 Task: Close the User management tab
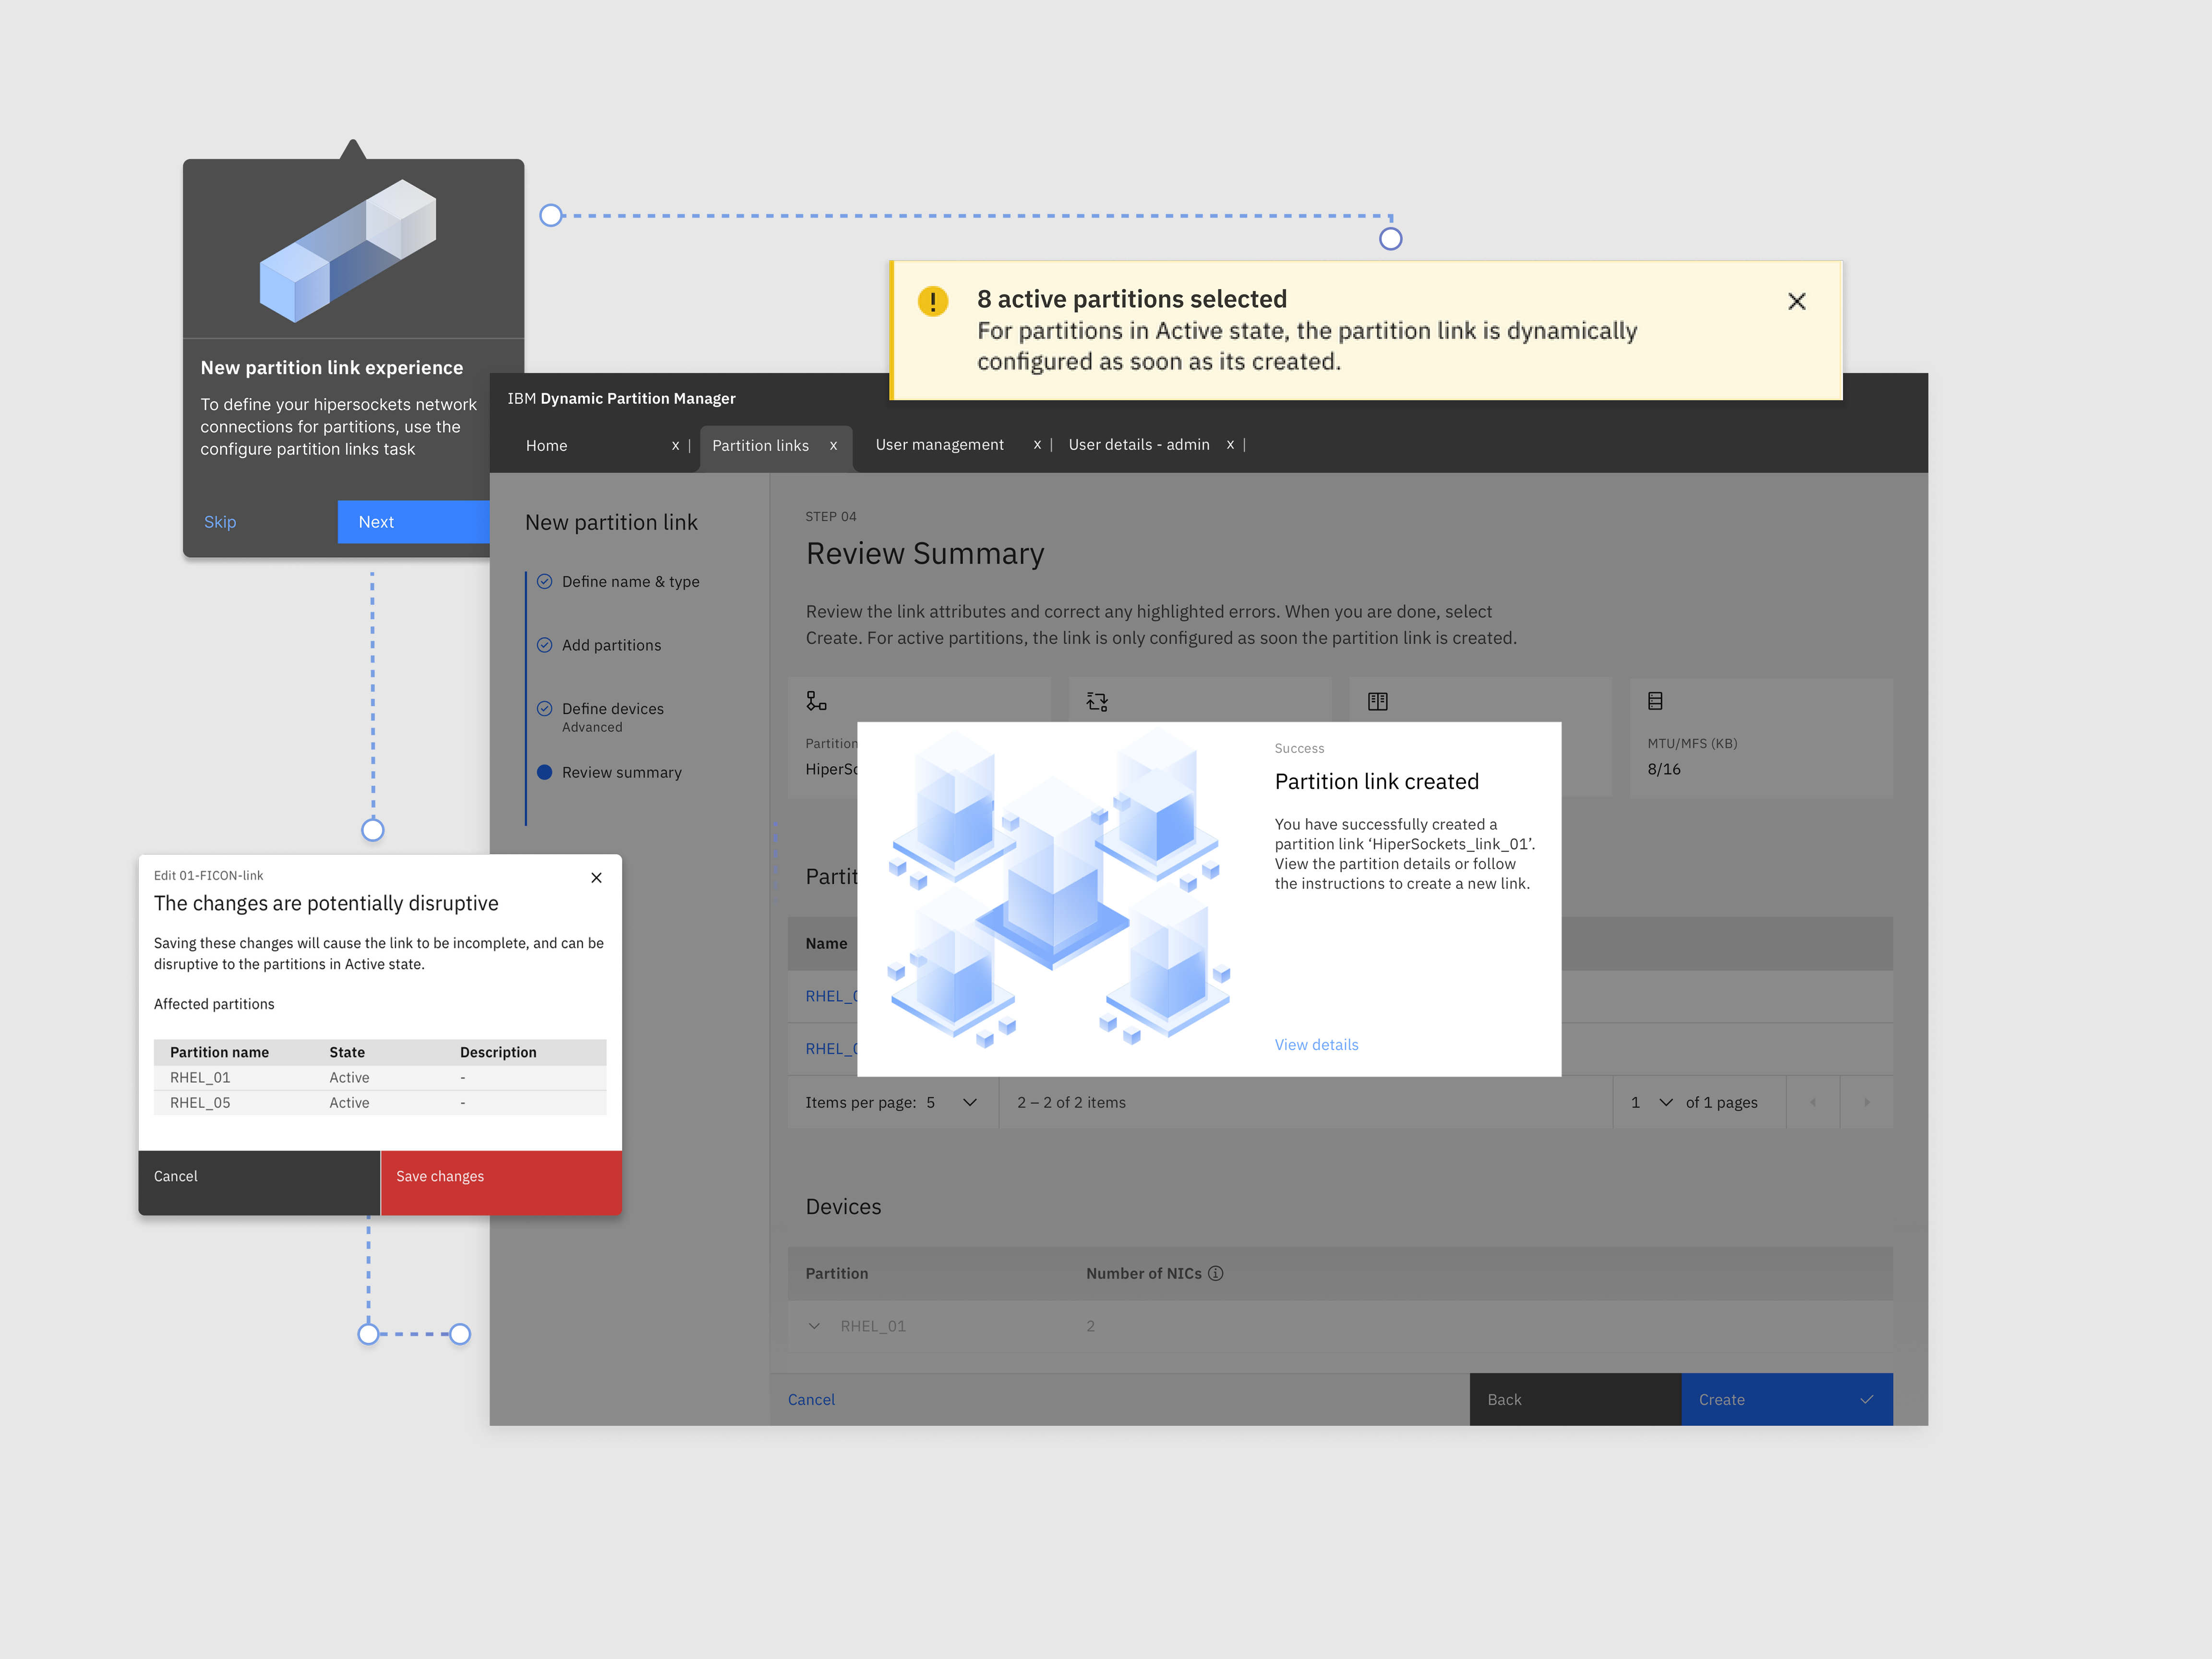[1037, 445]
